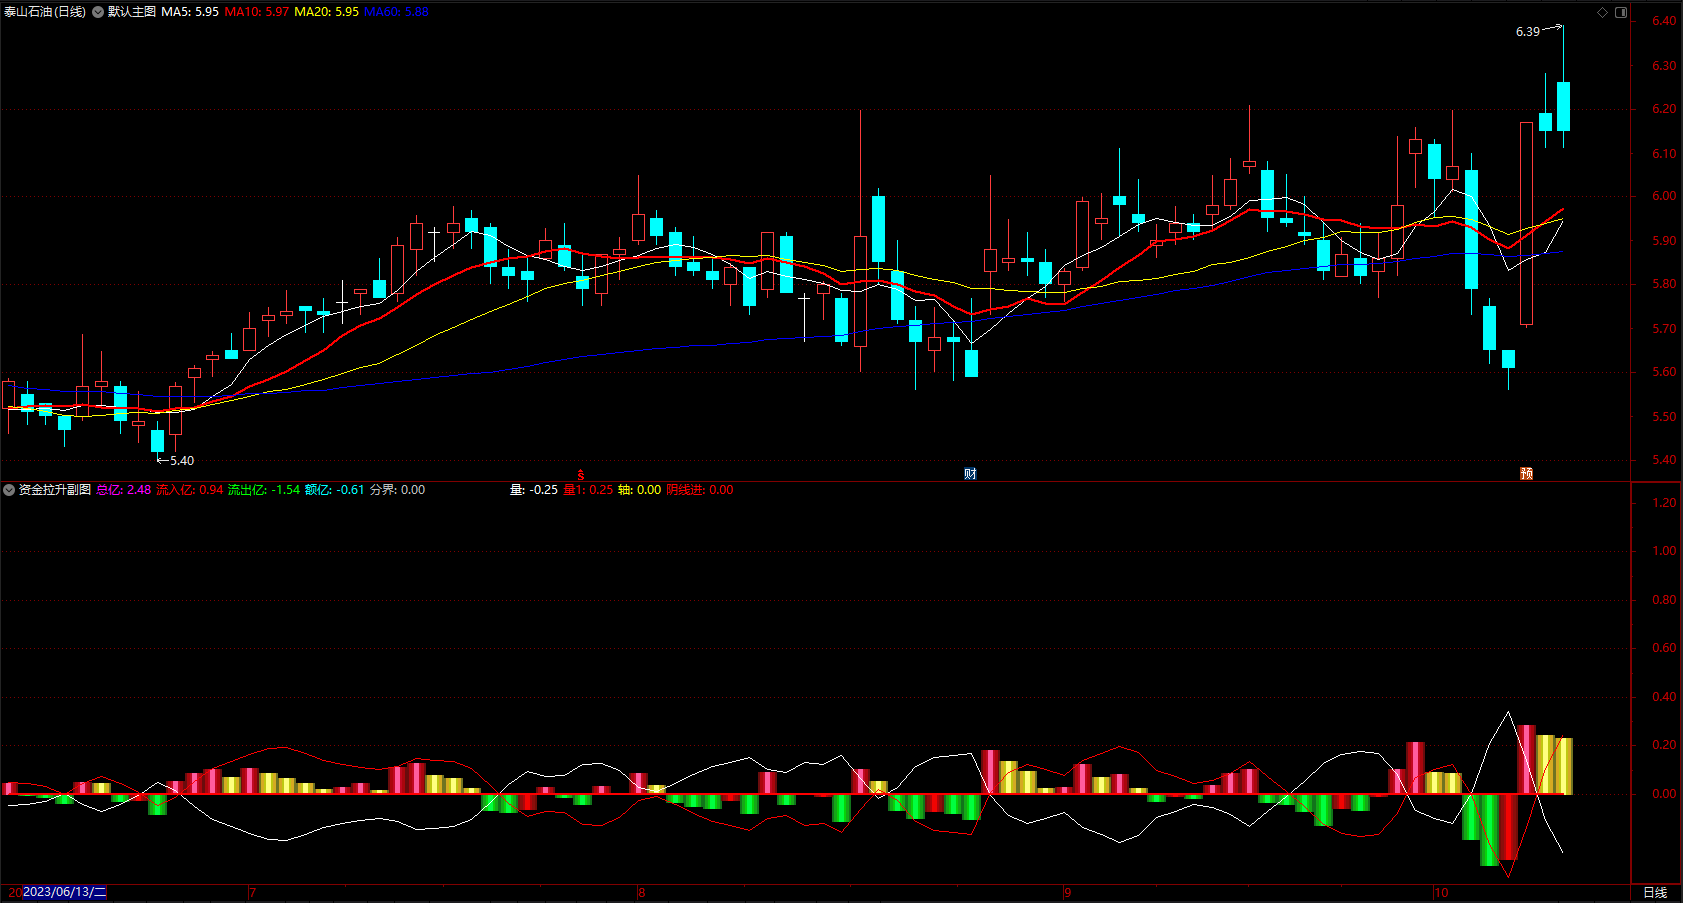The height and width of the screenshot is (903, 1683).
Task: Click the 2023/06/13/二 date label
Action: [64, 892]
